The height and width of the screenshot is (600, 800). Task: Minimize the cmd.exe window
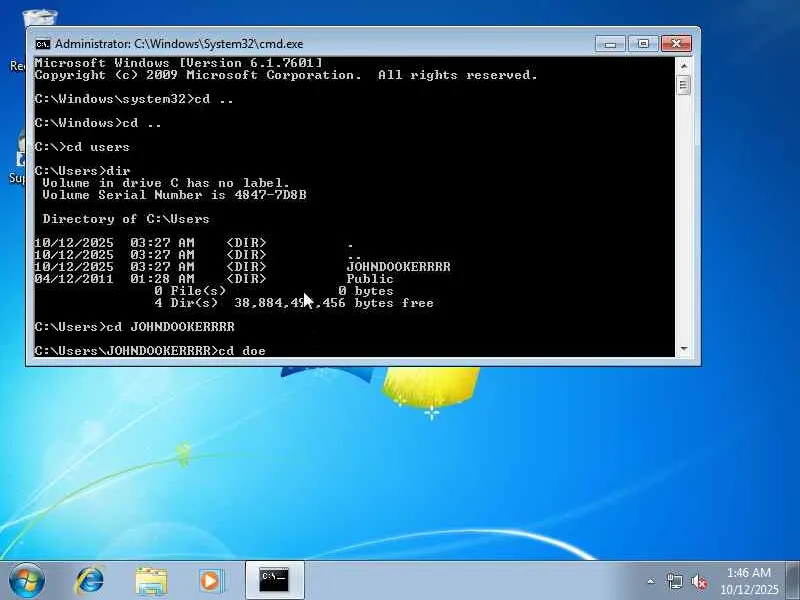tap(610, 44)
